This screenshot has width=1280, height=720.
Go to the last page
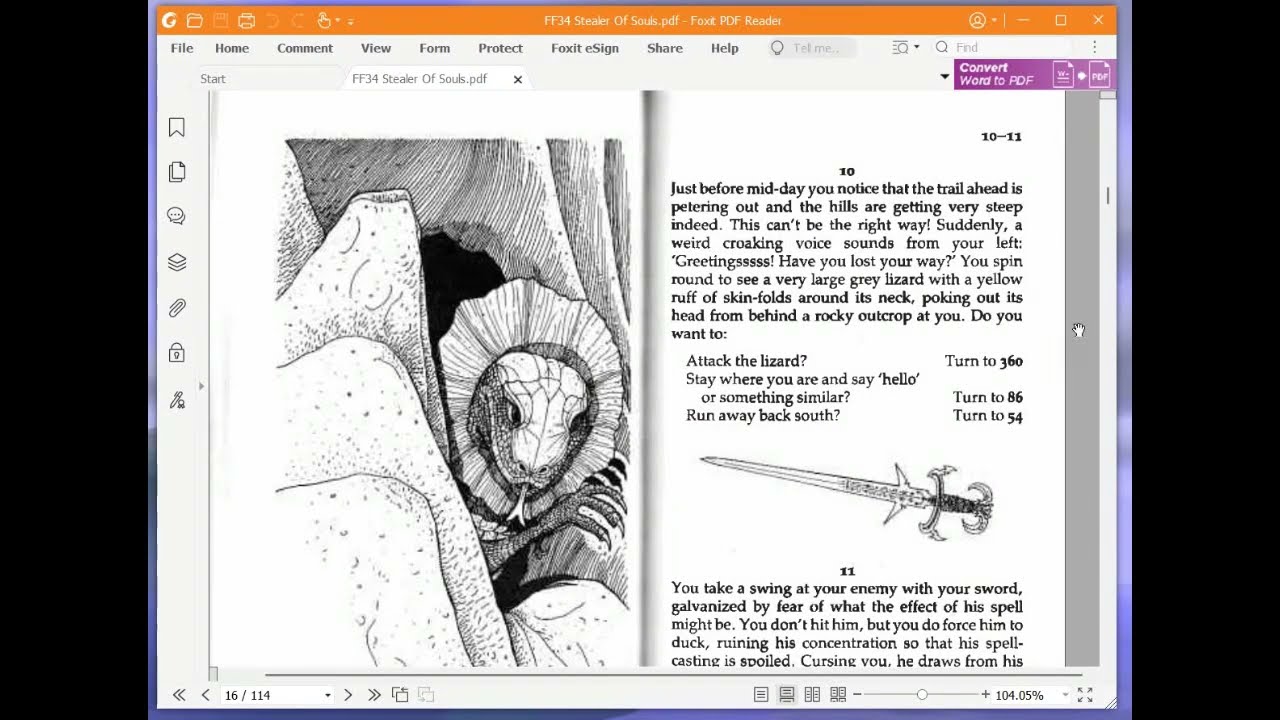tap(374, 695)
